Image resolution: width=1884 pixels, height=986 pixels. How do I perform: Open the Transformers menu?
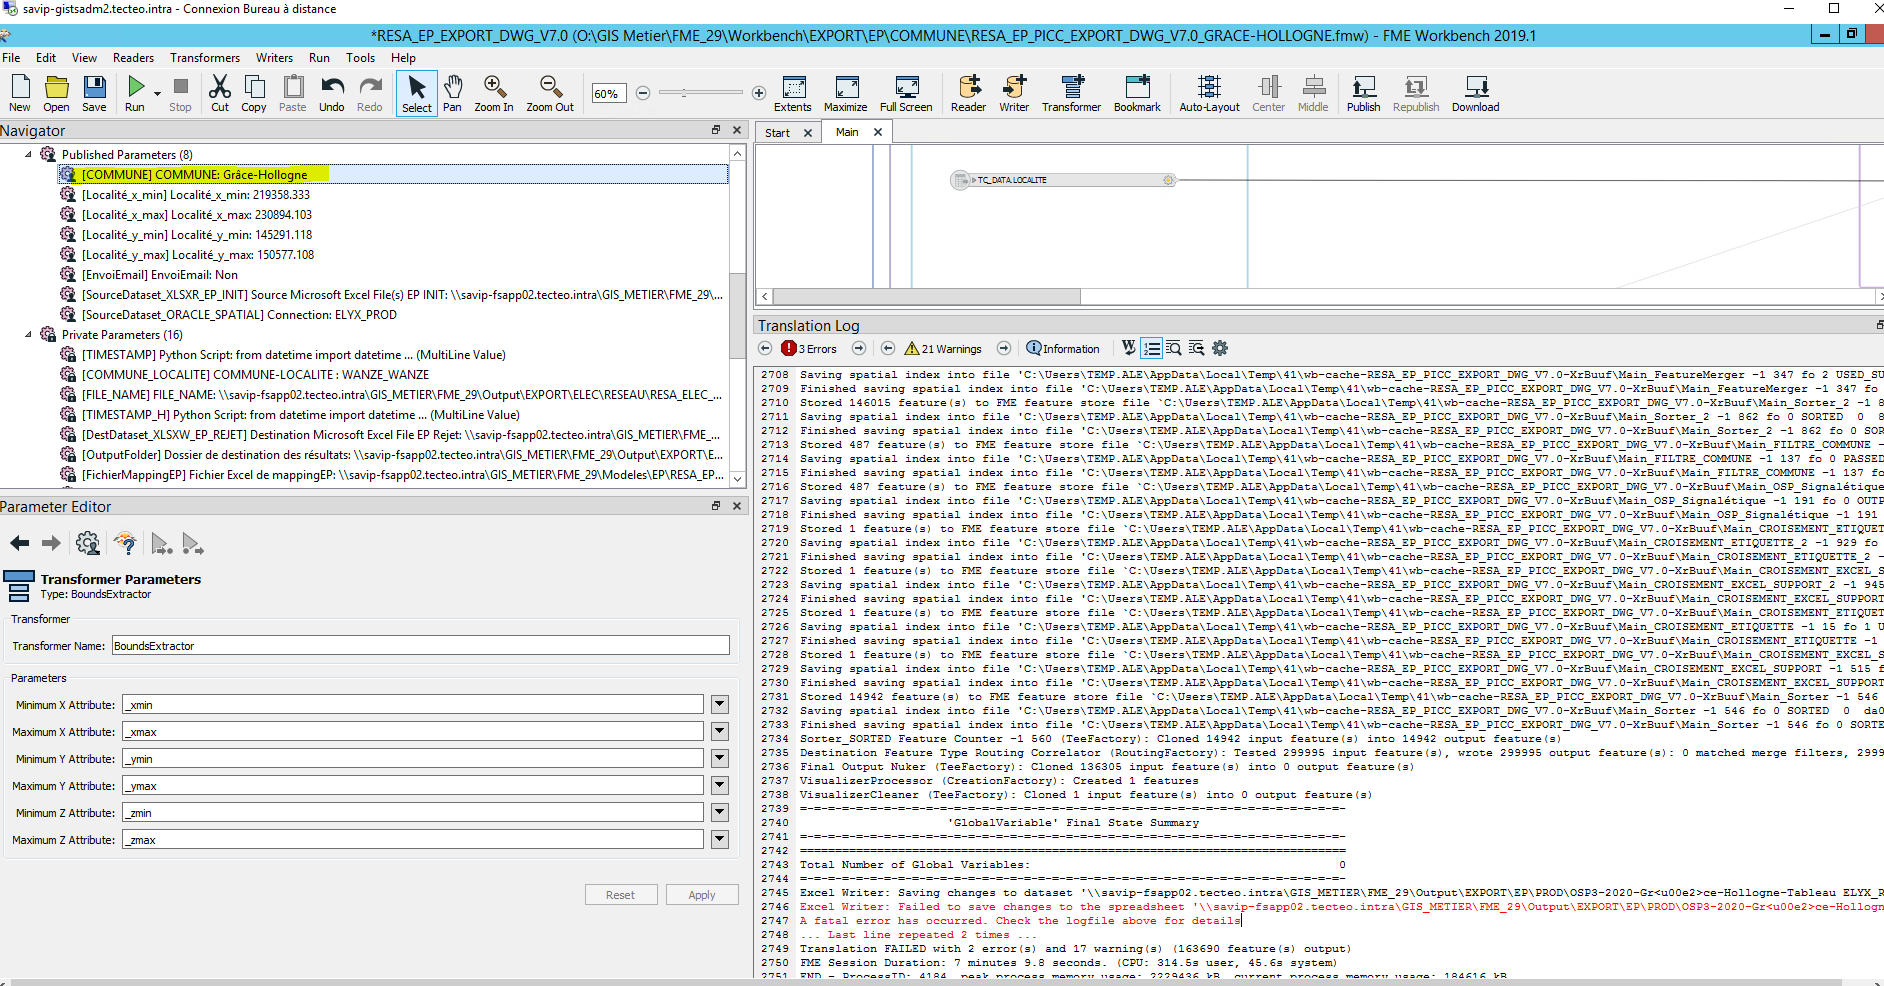pyautogui.click(x=205, y=58)
